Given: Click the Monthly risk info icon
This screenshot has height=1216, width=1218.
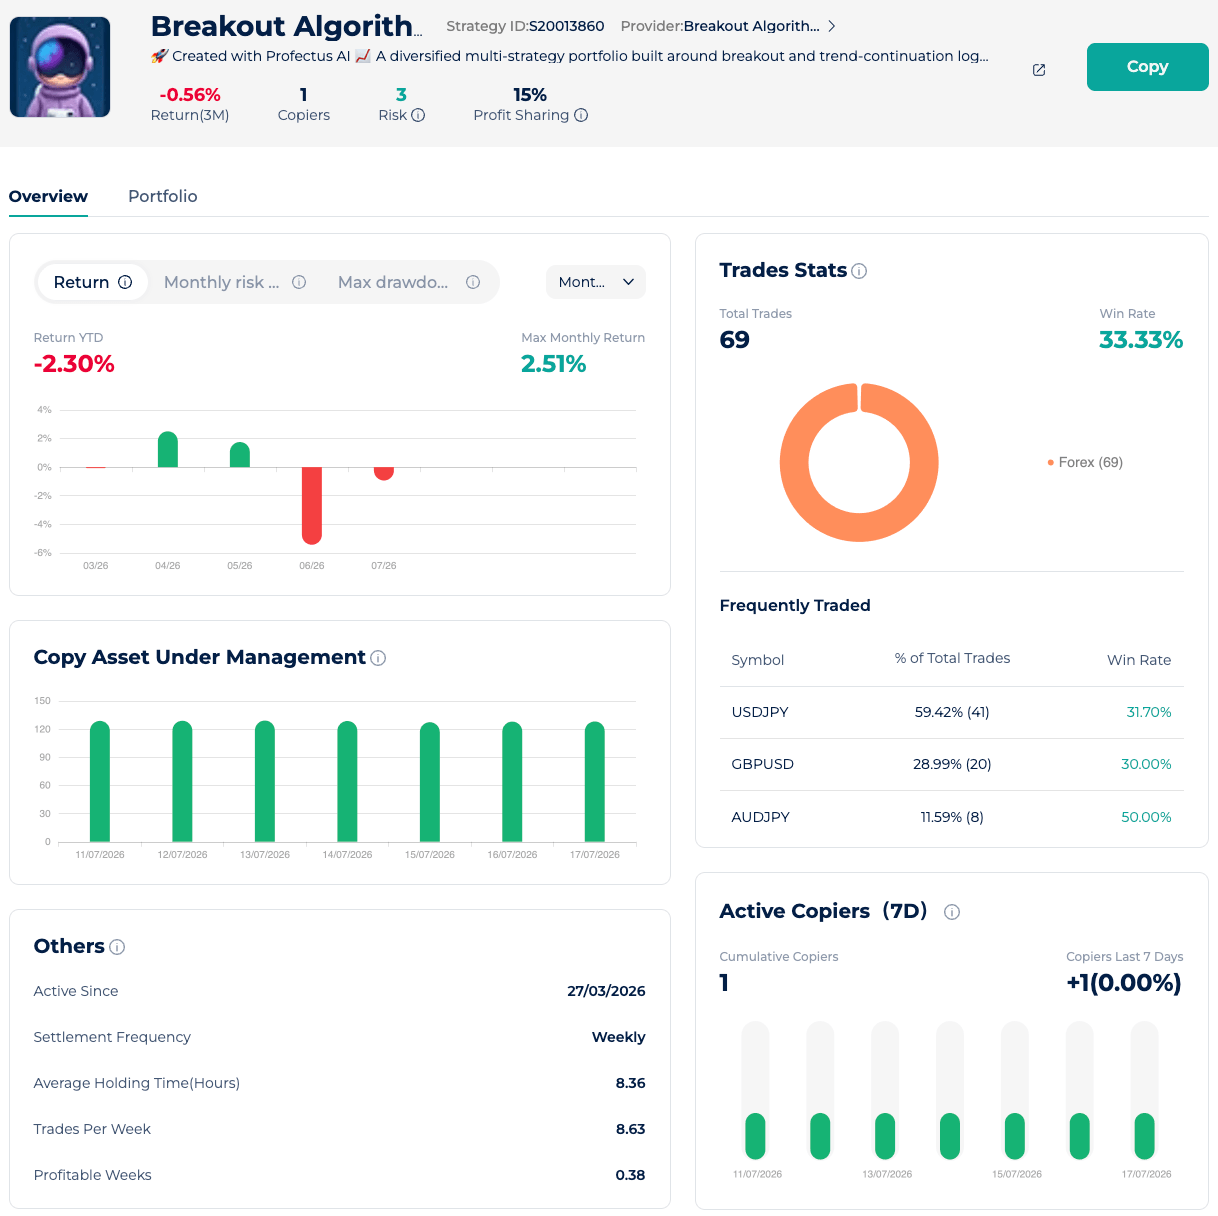Looking at the screenshot, I should 299,282.
